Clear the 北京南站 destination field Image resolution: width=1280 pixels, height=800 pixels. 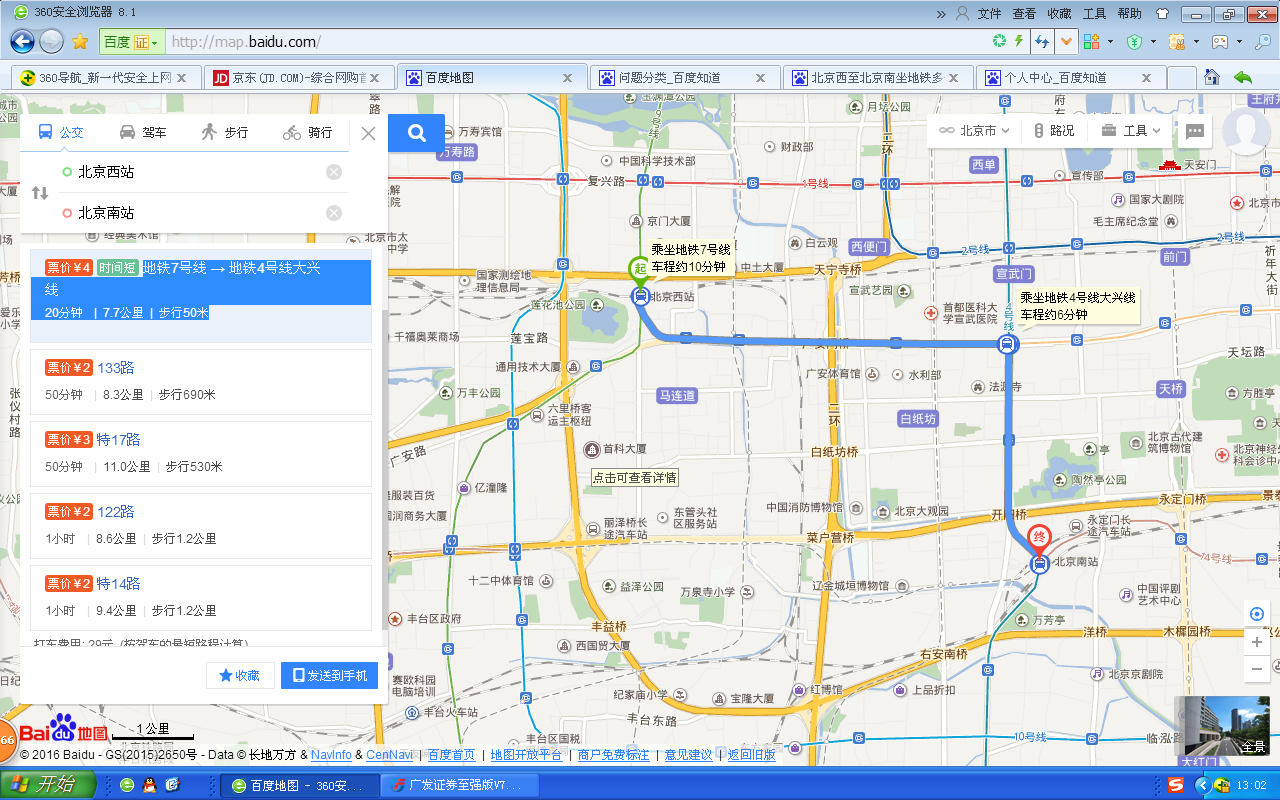334,213
